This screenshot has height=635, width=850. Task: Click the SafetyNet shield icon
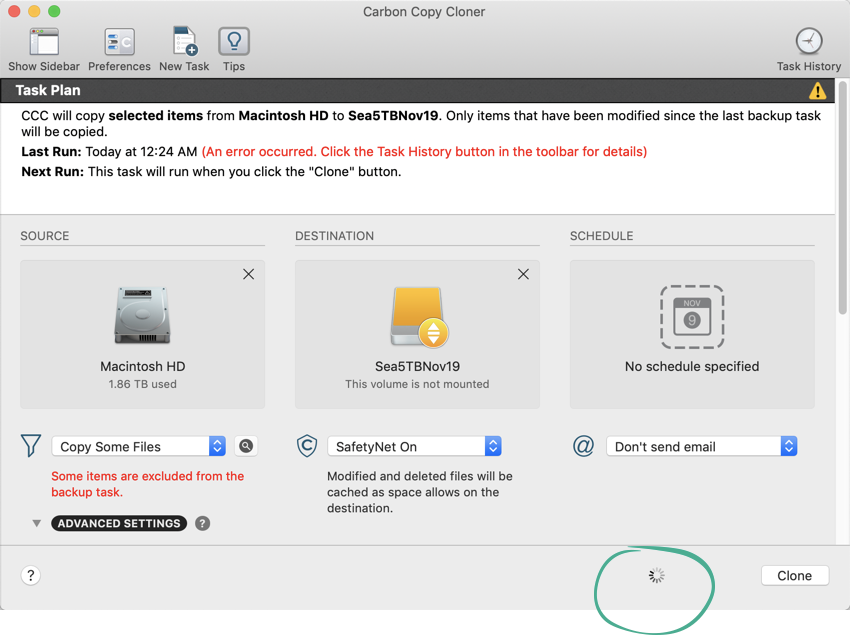click(x=307, y=446)
